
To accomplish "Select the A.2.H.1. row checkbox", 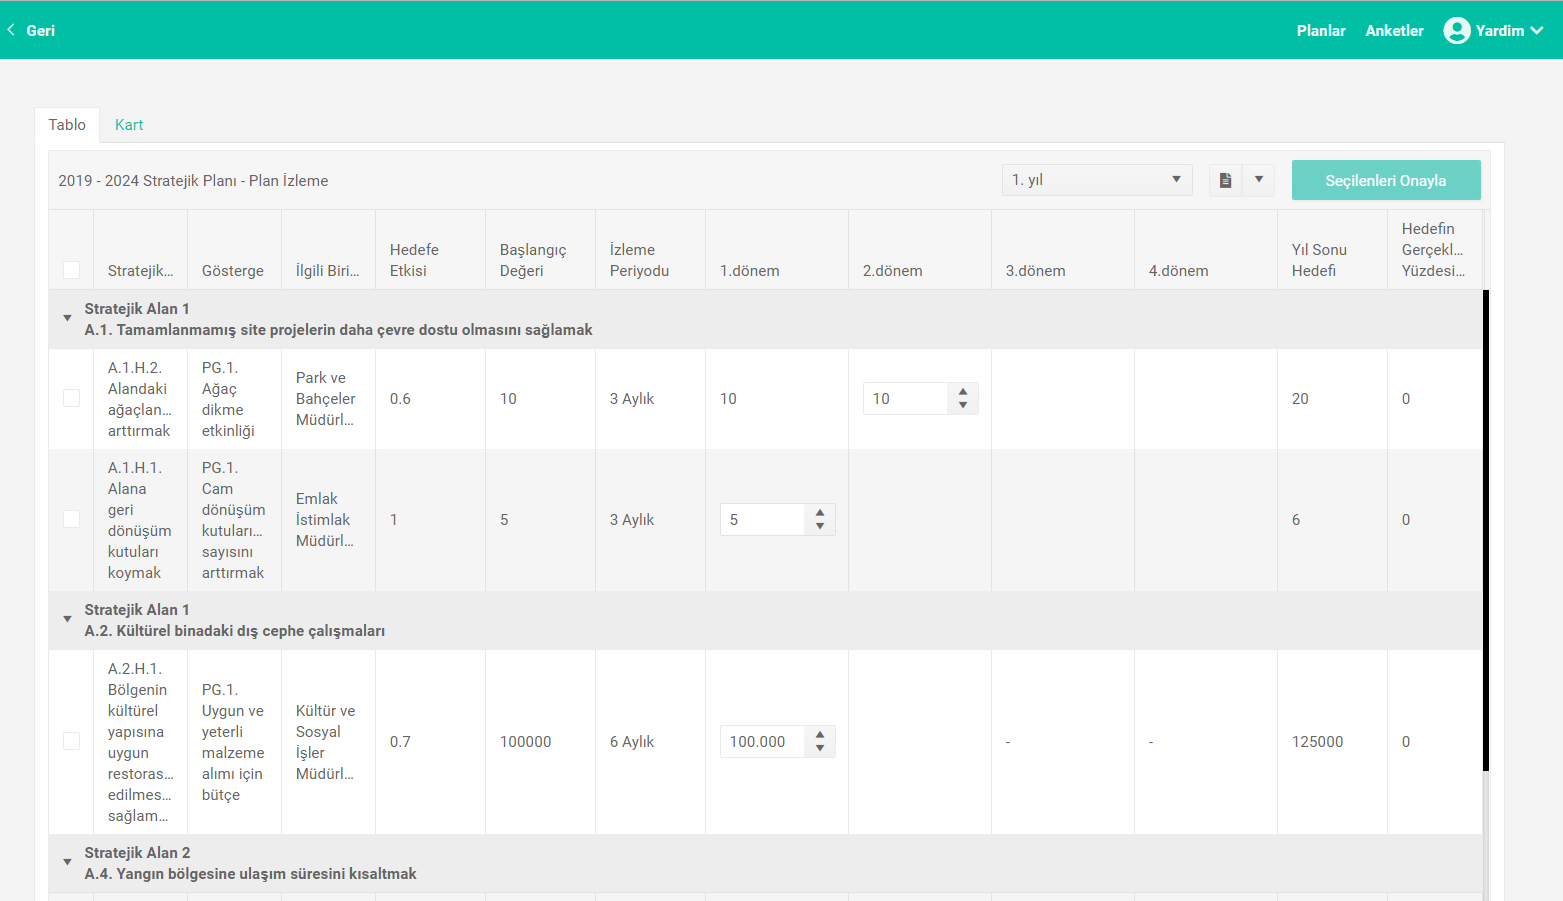I will (x=71, y=741).
